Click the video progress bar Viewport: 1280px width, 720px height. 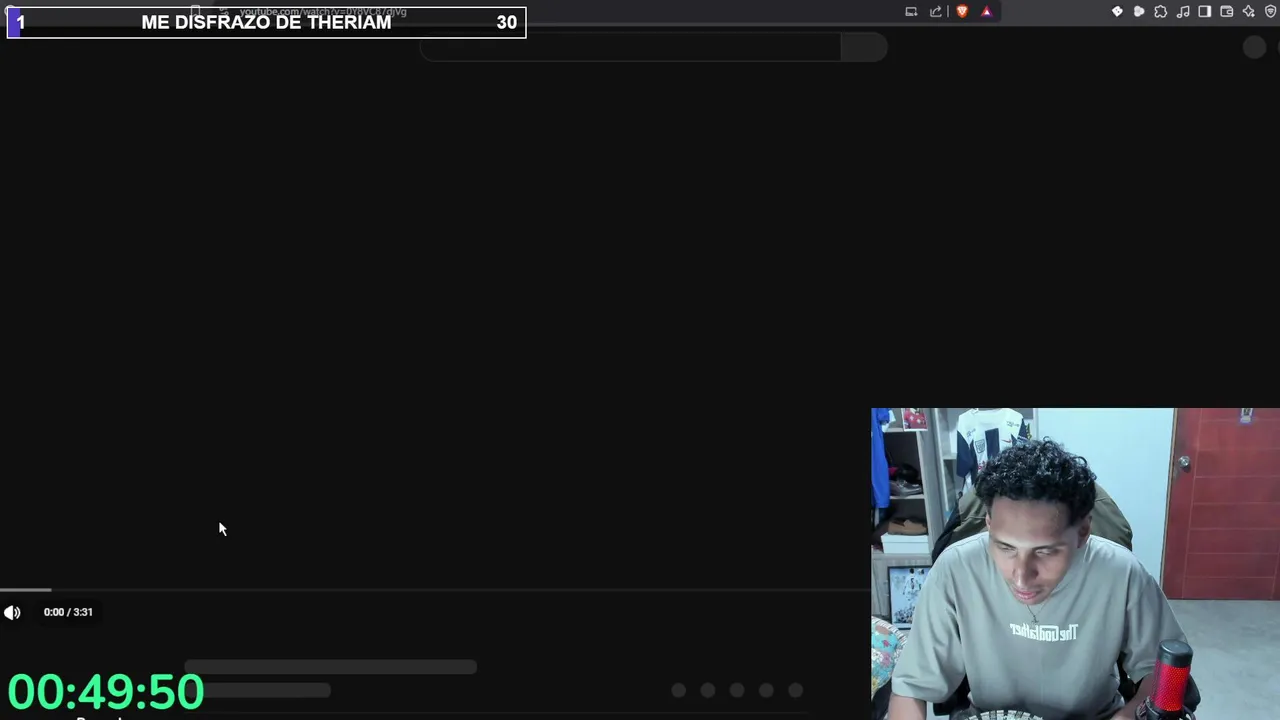tap(435, 590)
